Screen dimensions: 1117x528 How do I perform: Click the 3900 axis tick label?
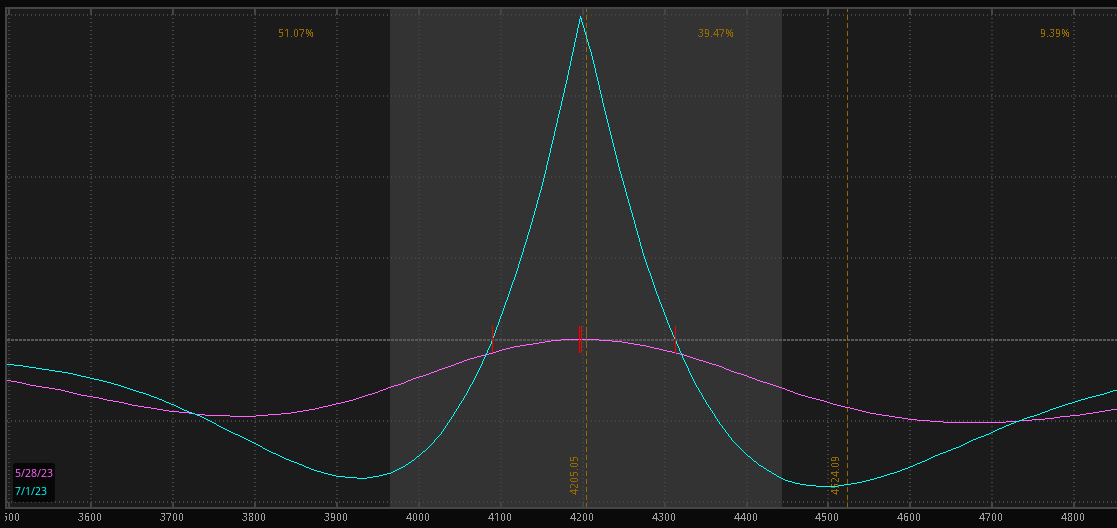coord(336,517)
